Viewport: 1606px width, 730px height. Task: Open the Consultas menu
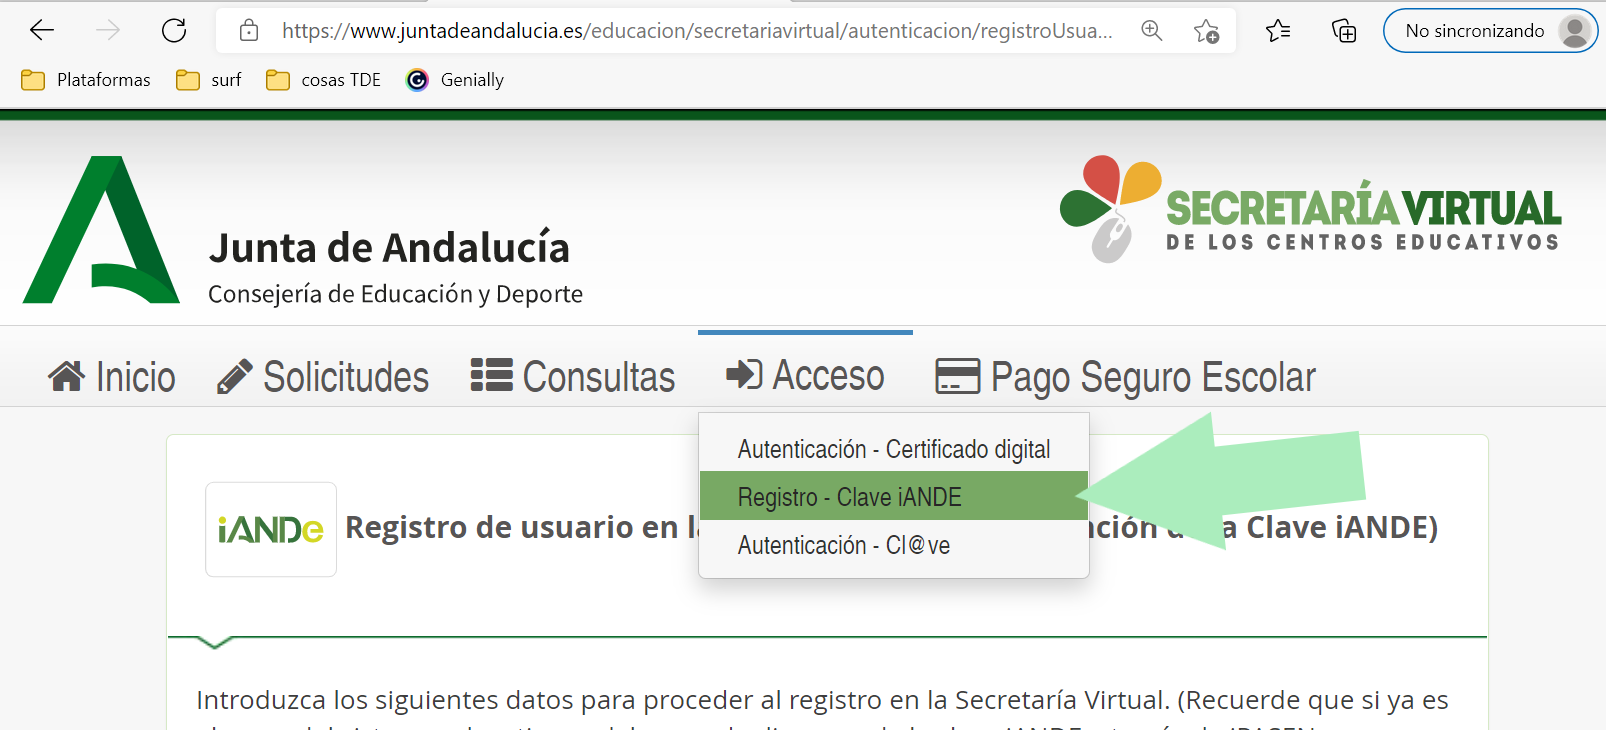pos(573,377)
